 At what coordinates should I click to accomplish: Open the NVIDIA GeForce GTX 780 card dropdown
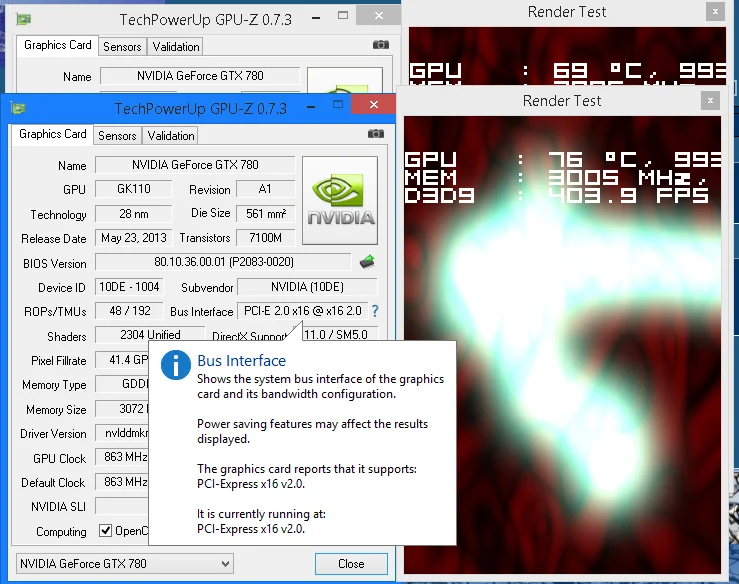tap(124, 564)
